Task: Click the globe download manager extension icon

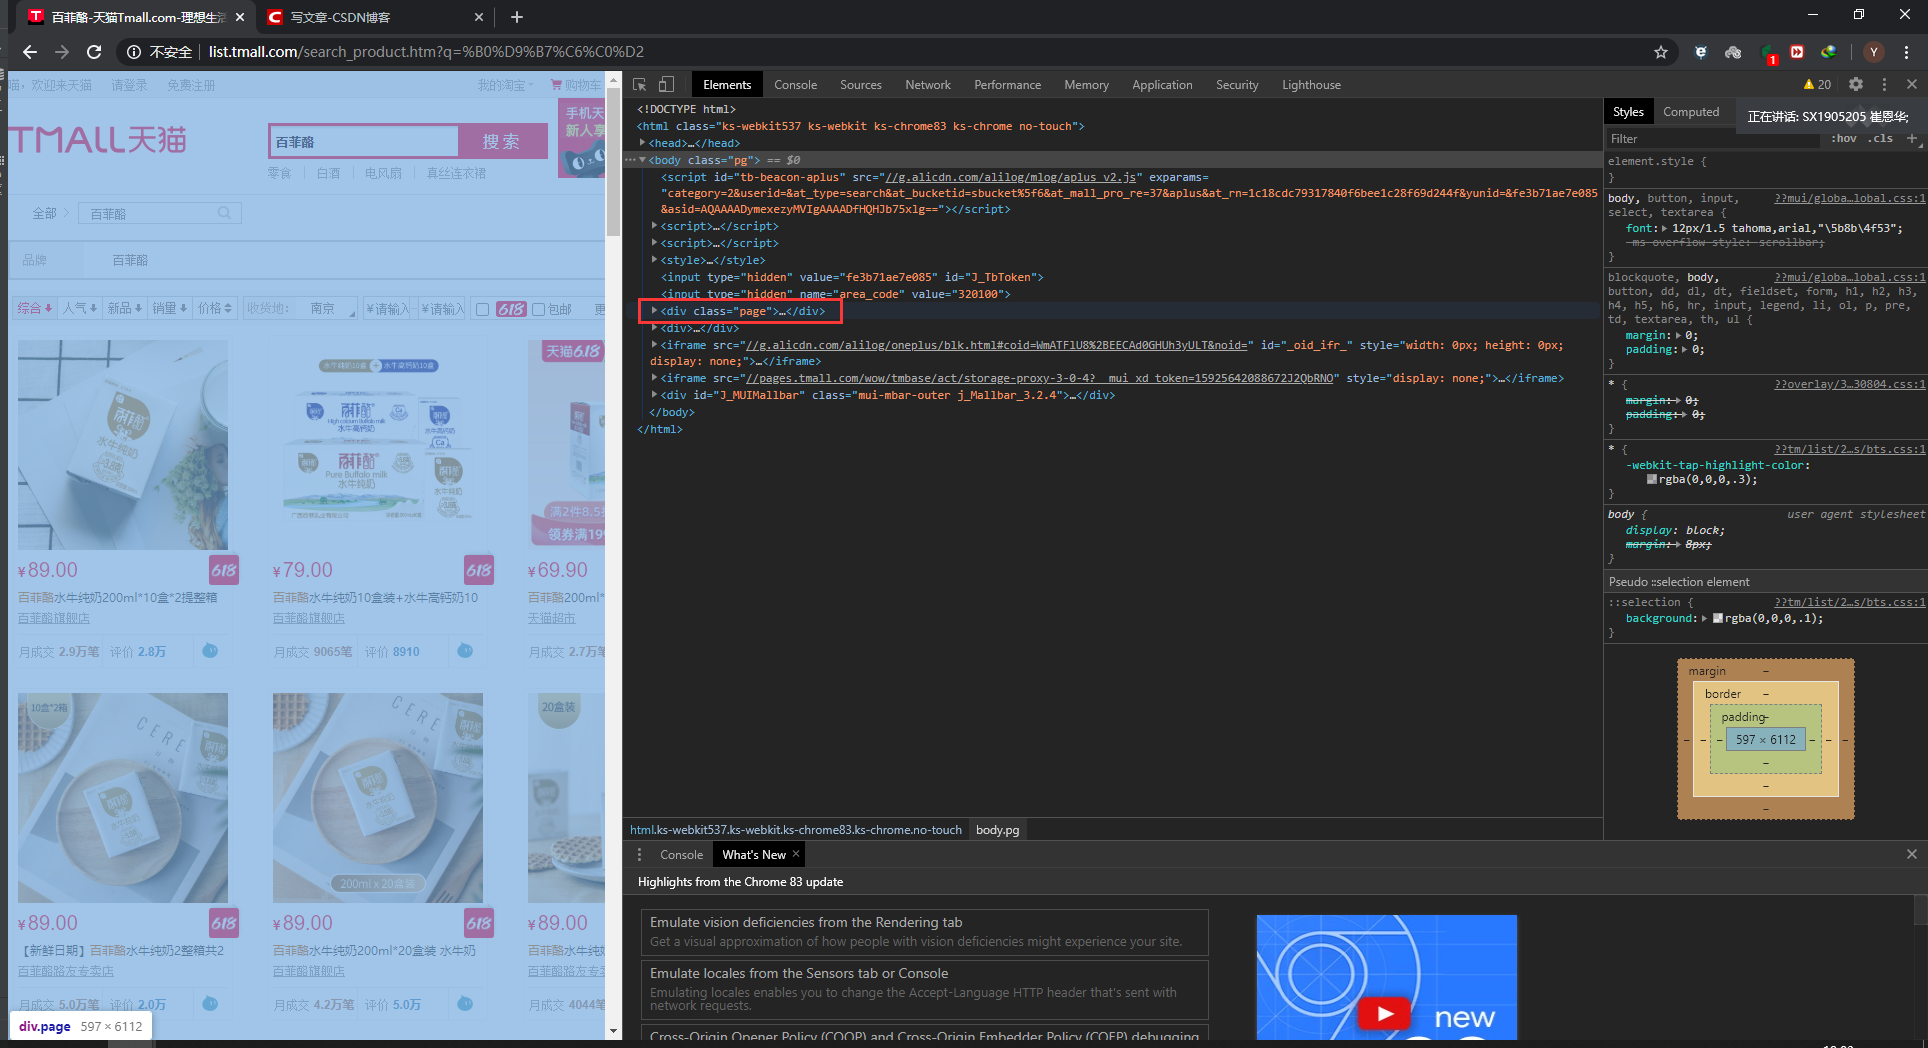Action: pyautogui.click(x=1828, y=52)
